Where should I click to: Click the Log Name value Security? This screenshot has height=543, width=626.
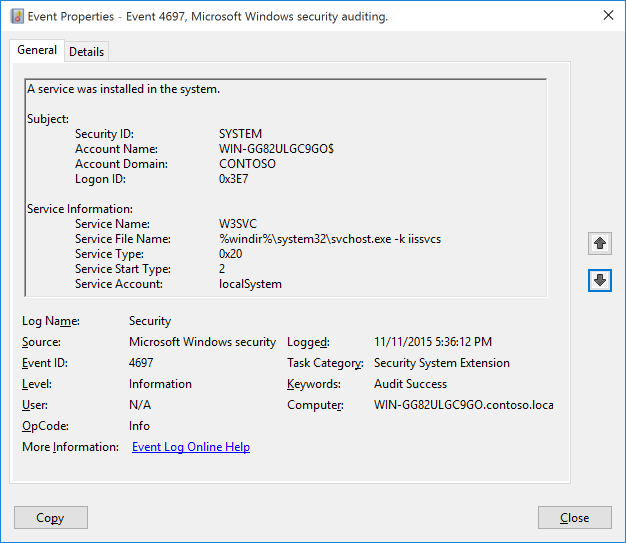click(x=150, y=321)
